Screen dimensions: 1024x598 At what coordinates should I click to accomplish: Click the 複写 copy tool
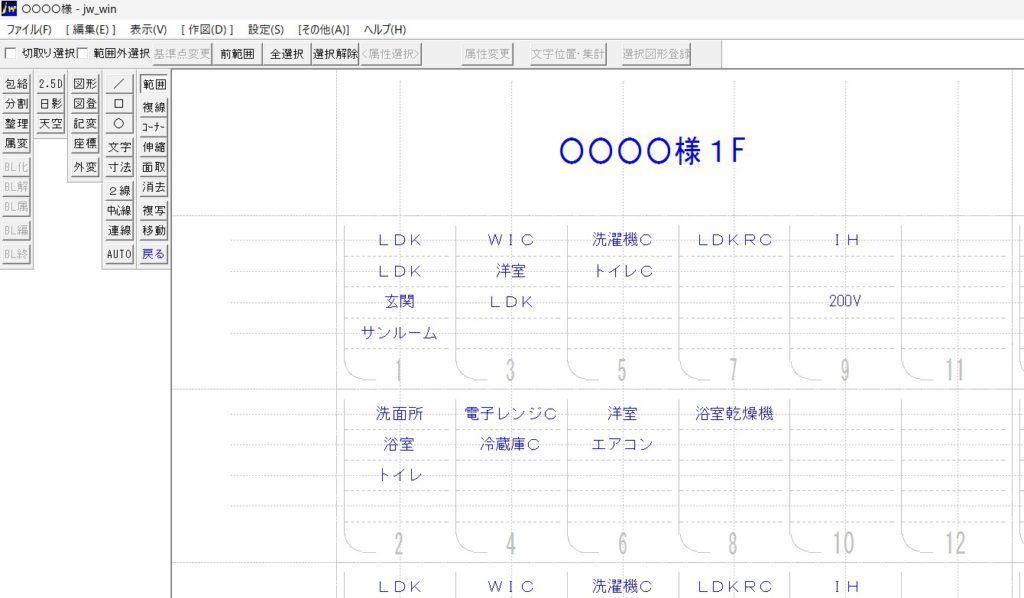[153, 210]
